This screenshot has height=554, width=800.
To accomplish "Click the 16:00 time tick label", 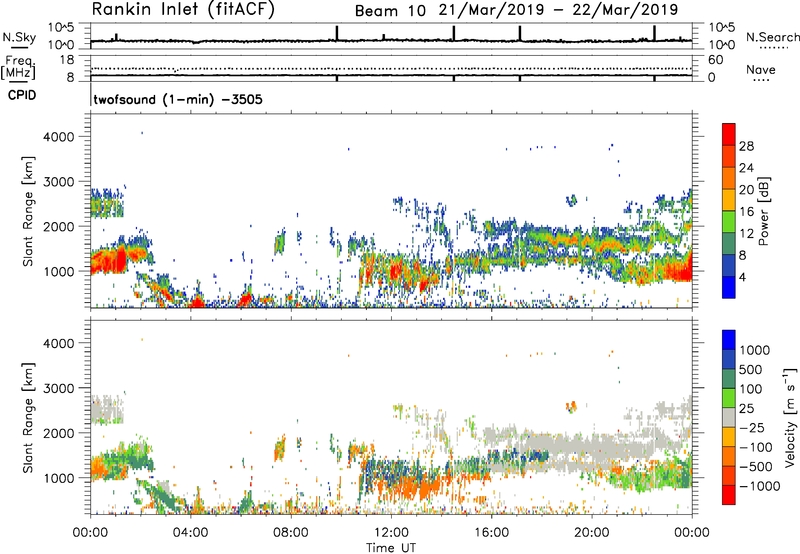I will click(491, 533).
